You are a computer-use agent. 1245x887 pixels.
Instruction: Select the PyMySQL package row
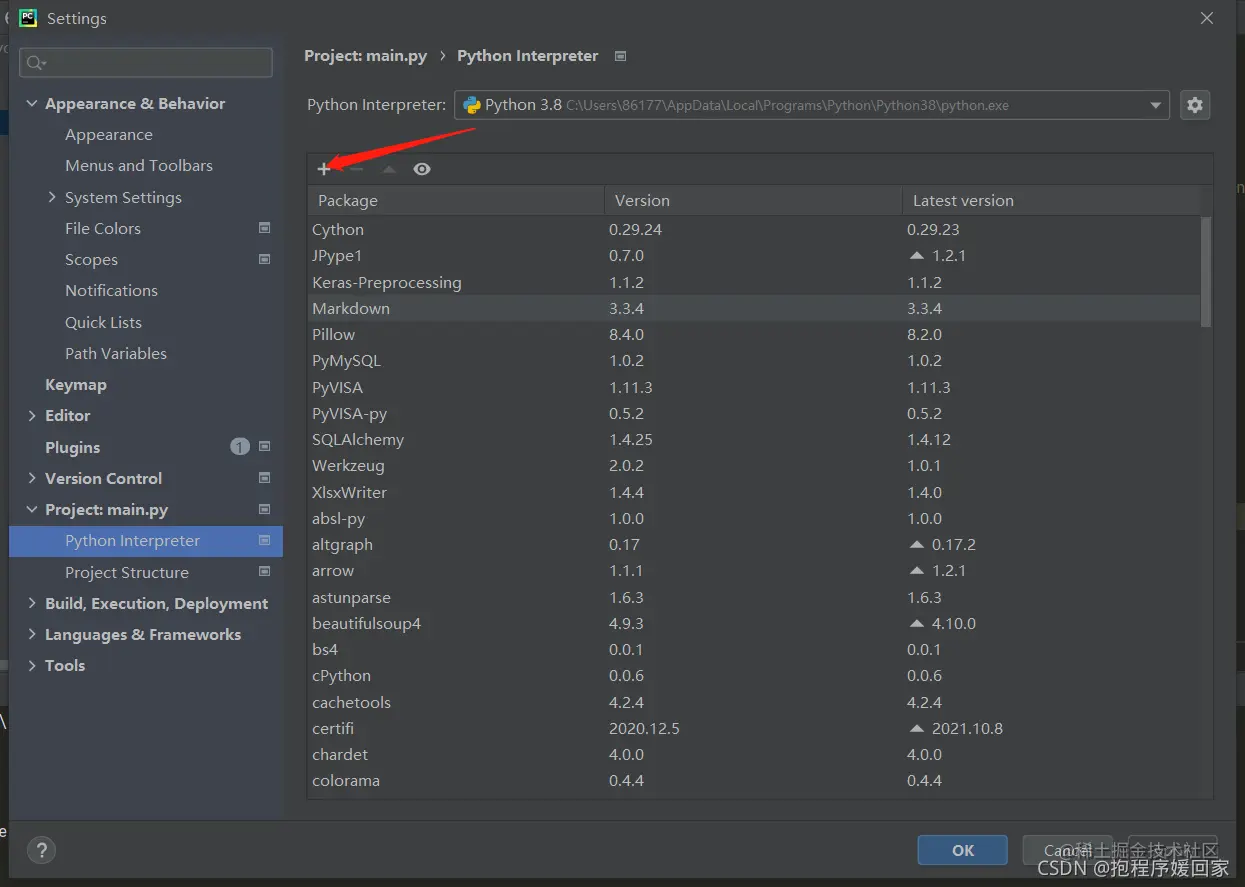(x=755, y=360)
